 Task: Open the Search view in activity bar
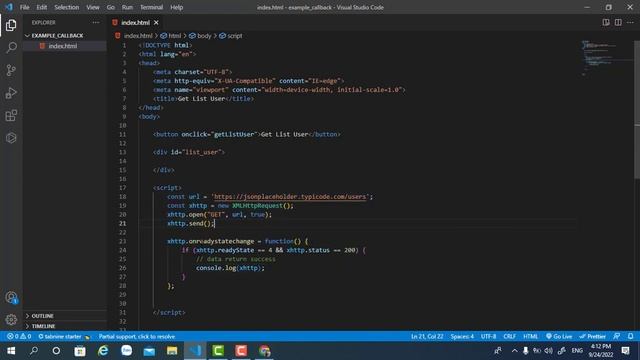pos(11,48)
